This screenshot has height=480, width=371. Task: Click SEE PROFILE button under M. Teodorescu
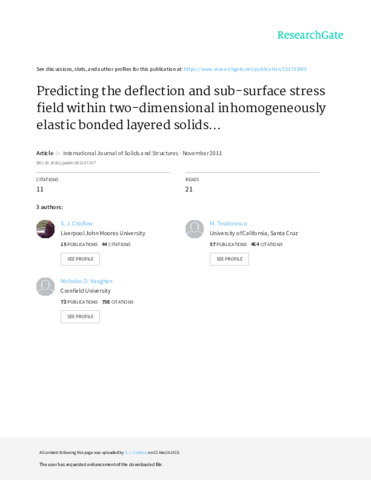229,259
